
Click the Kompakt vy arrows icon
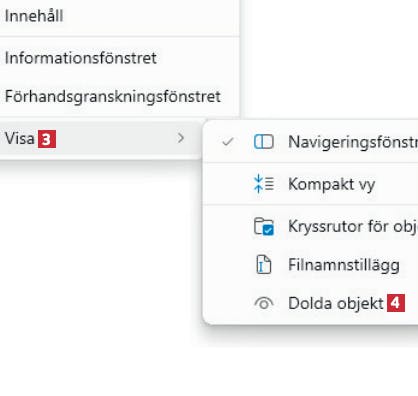(x=264, y=184)
